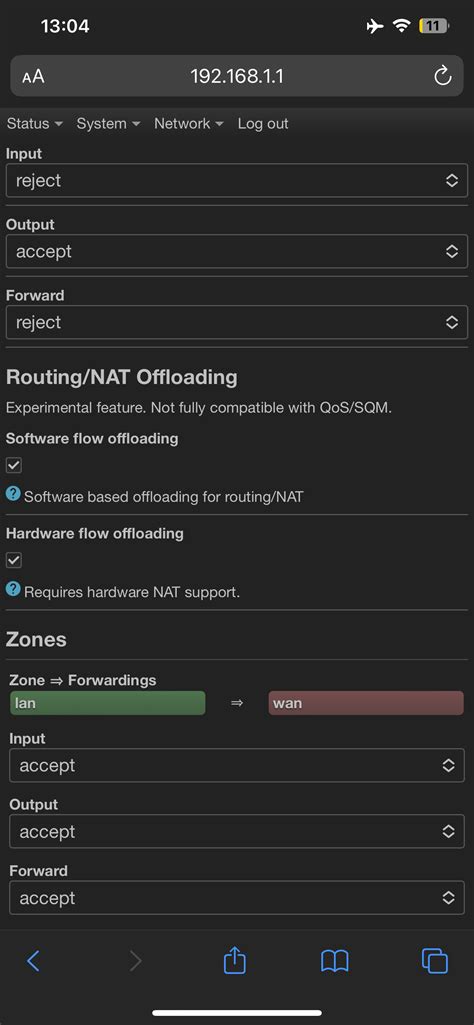Open the Status menu

(35, 124)
